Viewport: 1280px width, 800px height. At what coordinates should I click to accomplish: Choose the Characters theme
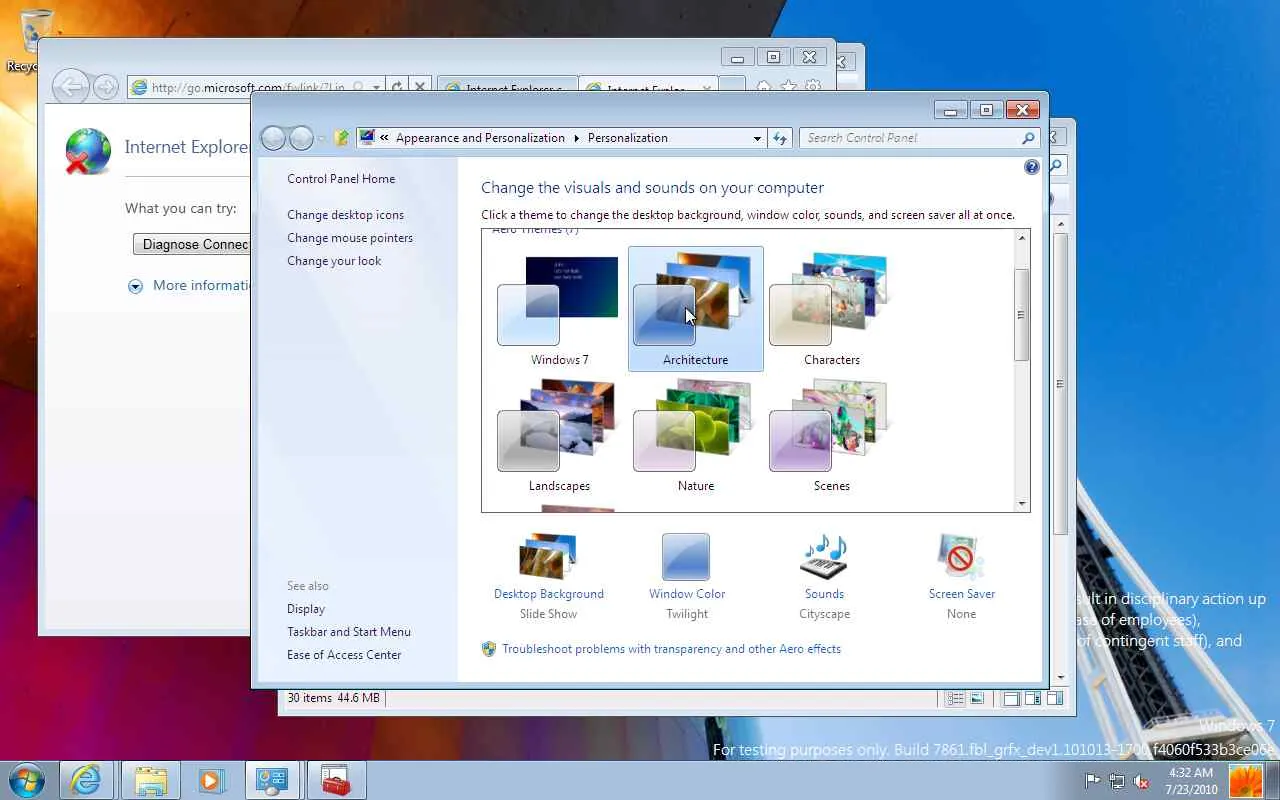pos(831,310)
